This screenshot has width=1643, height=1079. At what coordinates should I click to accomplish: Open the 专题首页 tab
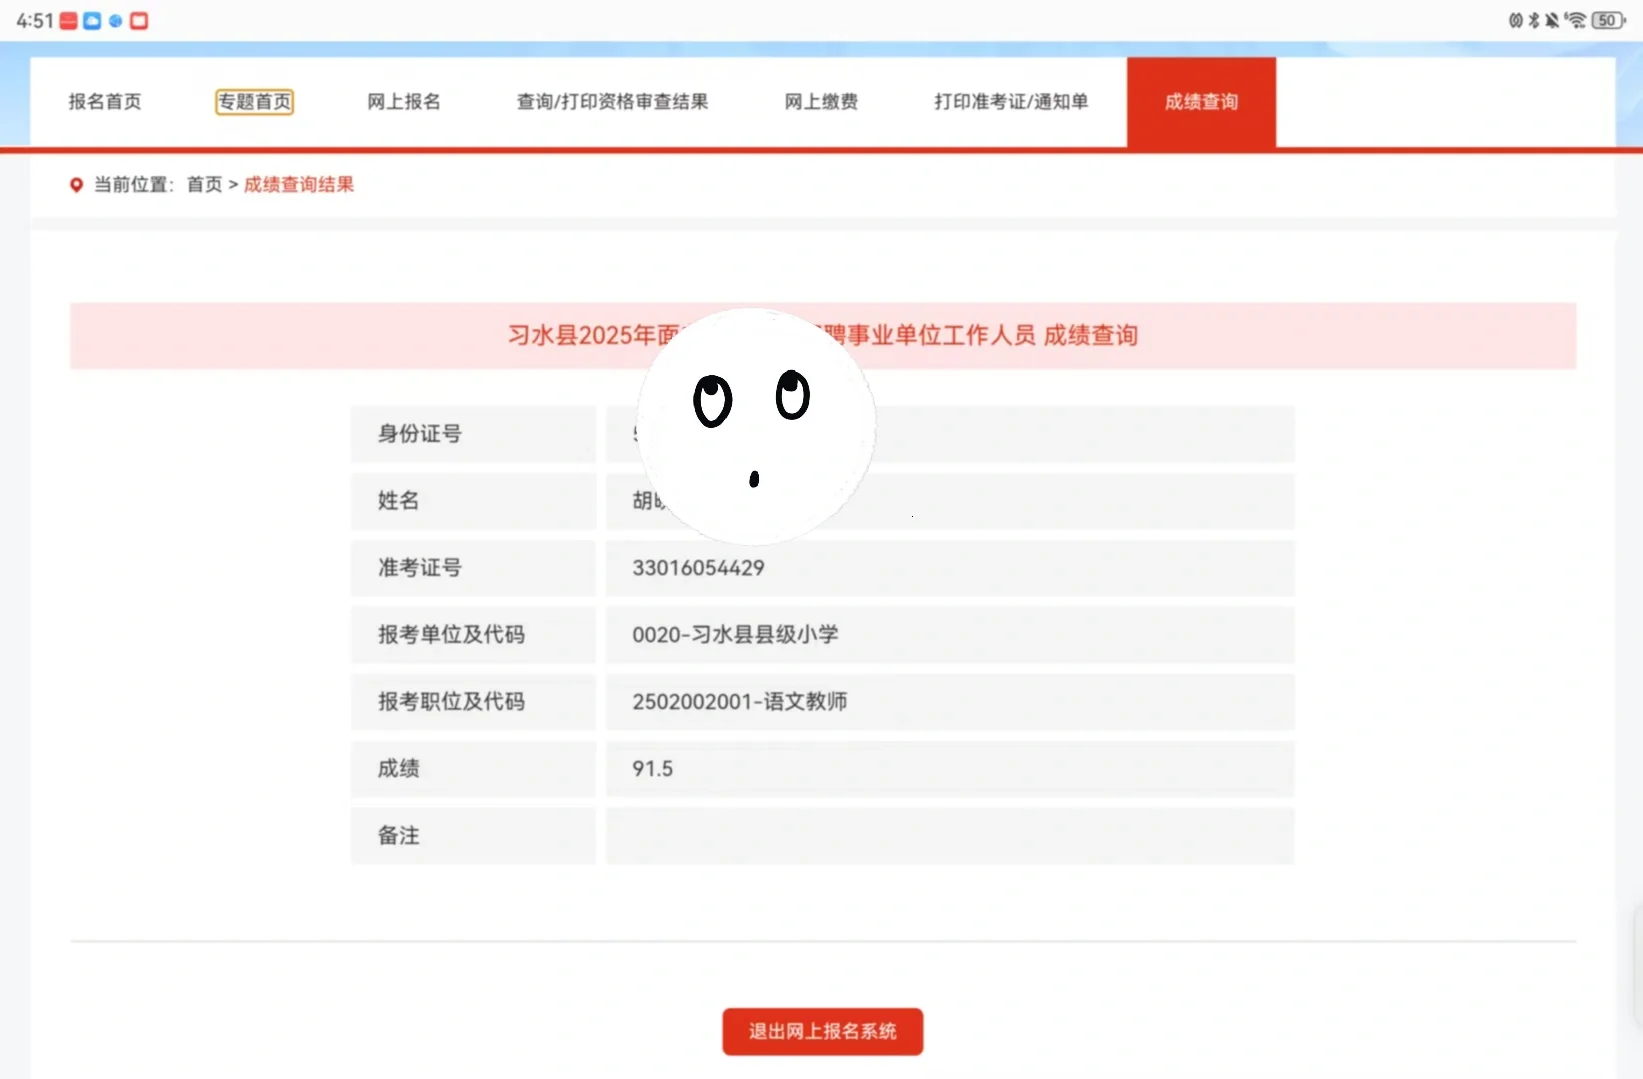(254, 101)
